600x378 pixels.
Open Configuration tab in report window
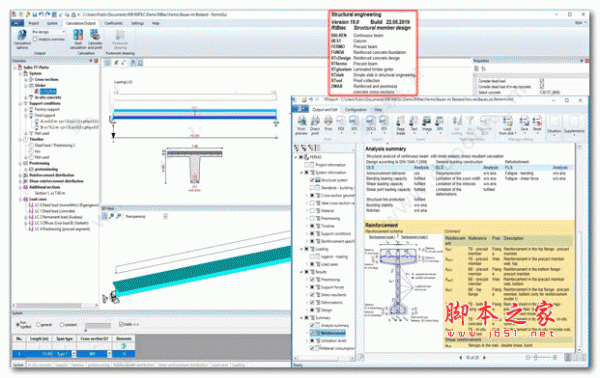click(x=355, y=109)
